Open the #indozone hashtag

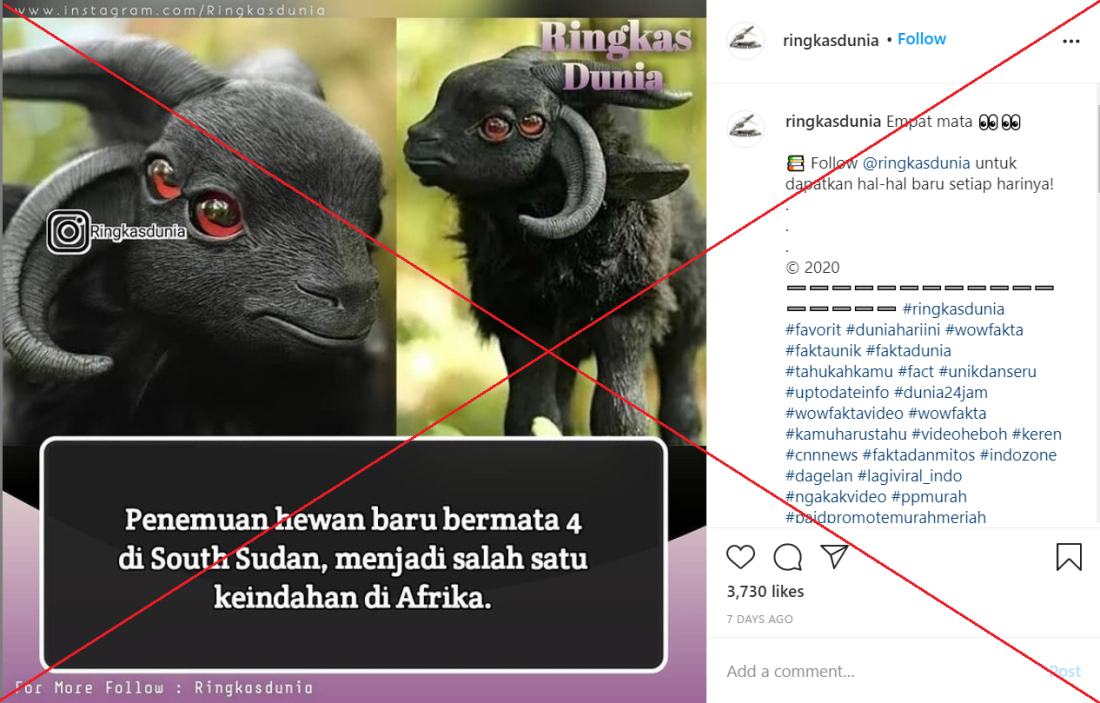pyautogui.click(x=1017, y=455)
